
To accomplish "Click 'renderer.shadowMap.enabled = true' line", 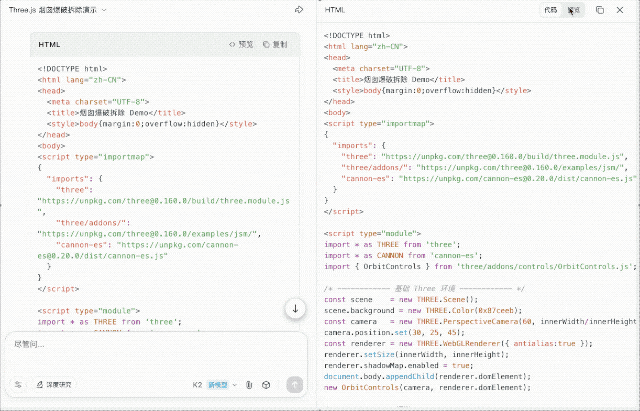I will 399,366.
